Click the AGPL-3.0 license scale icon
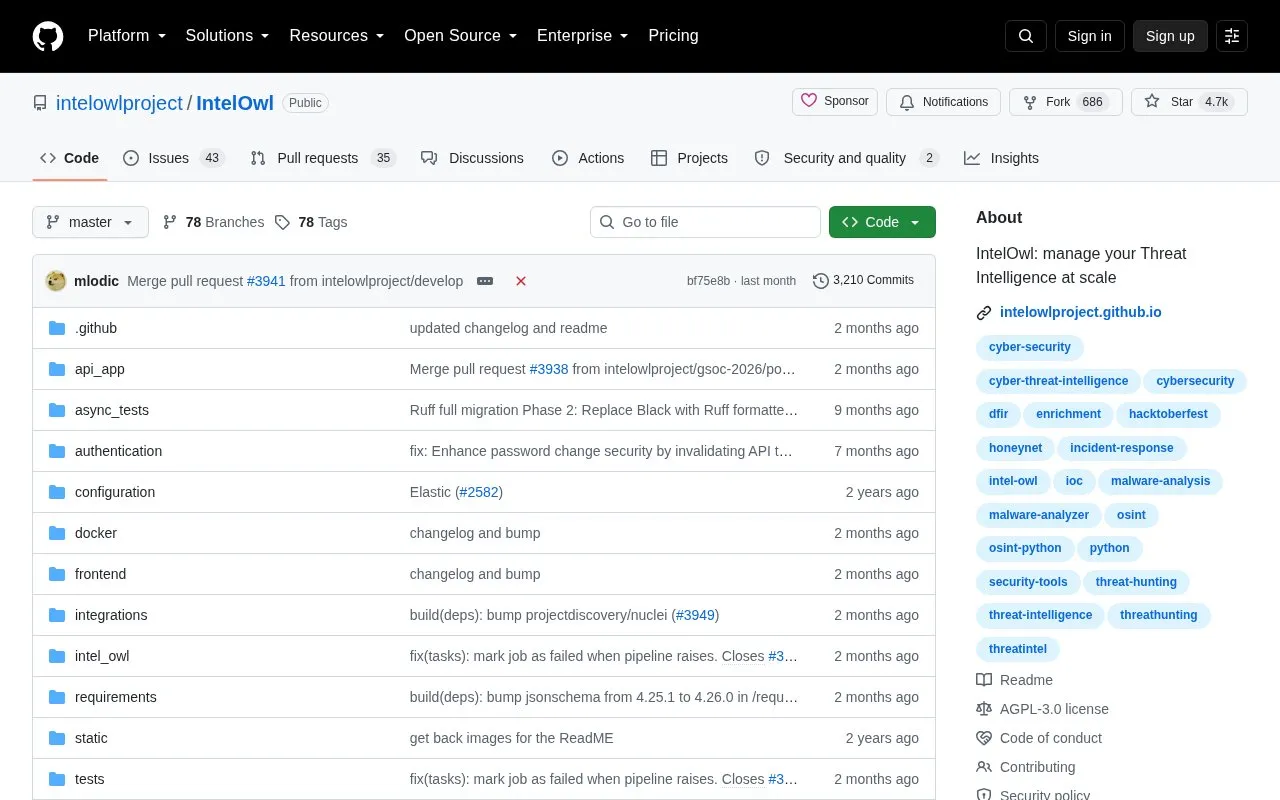 tap(984, 709)
